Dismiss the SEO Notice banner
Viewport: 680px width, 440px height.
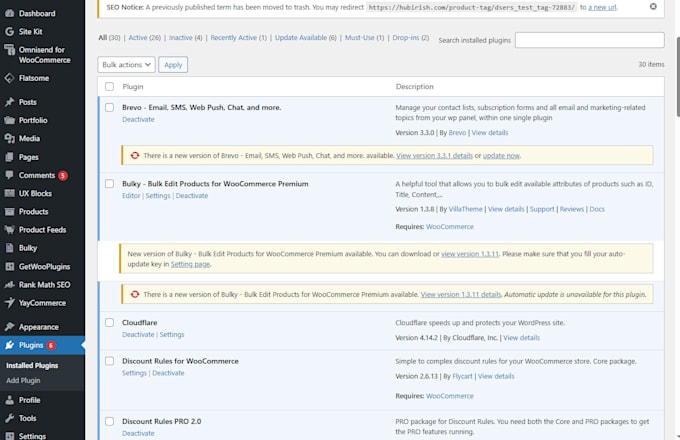653,7
